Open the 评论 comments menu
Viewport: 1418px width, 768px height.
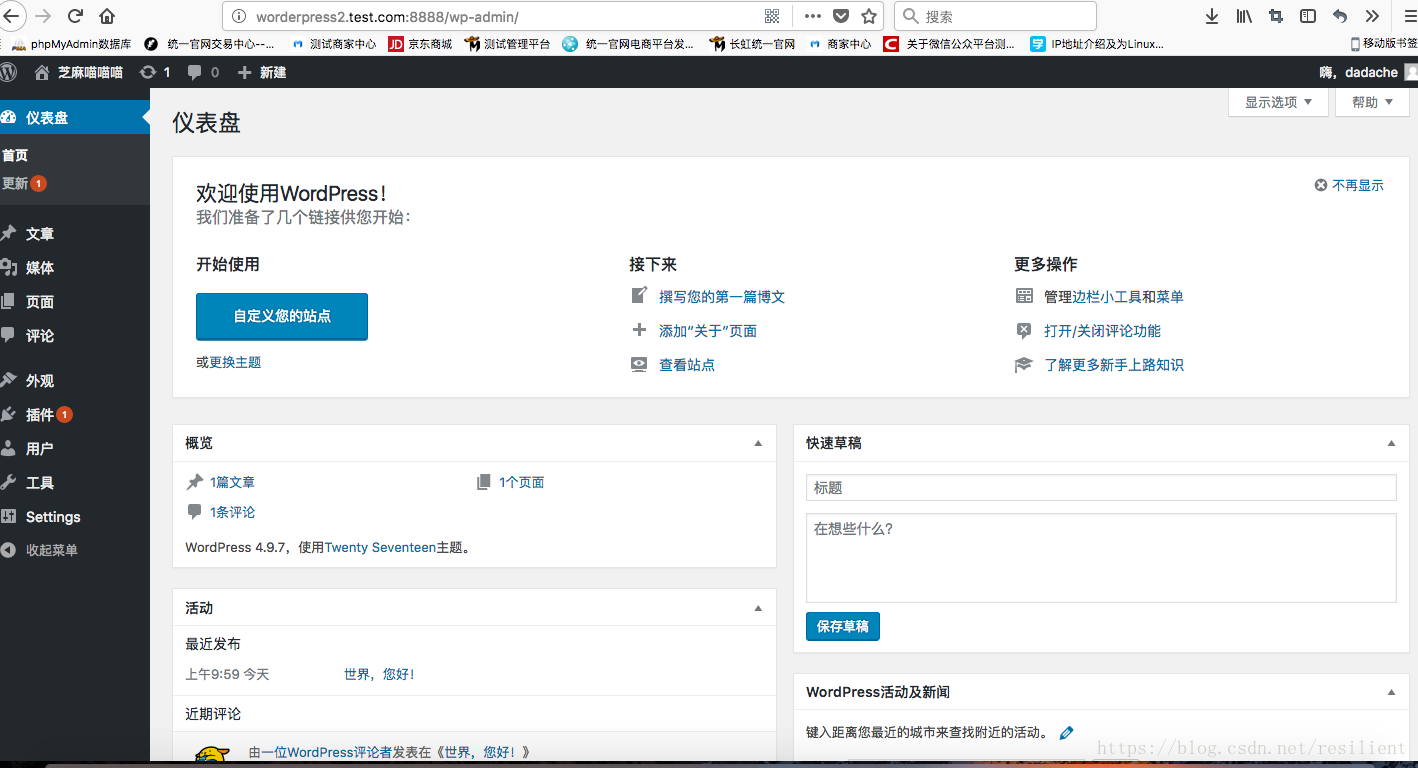point(75,336)
